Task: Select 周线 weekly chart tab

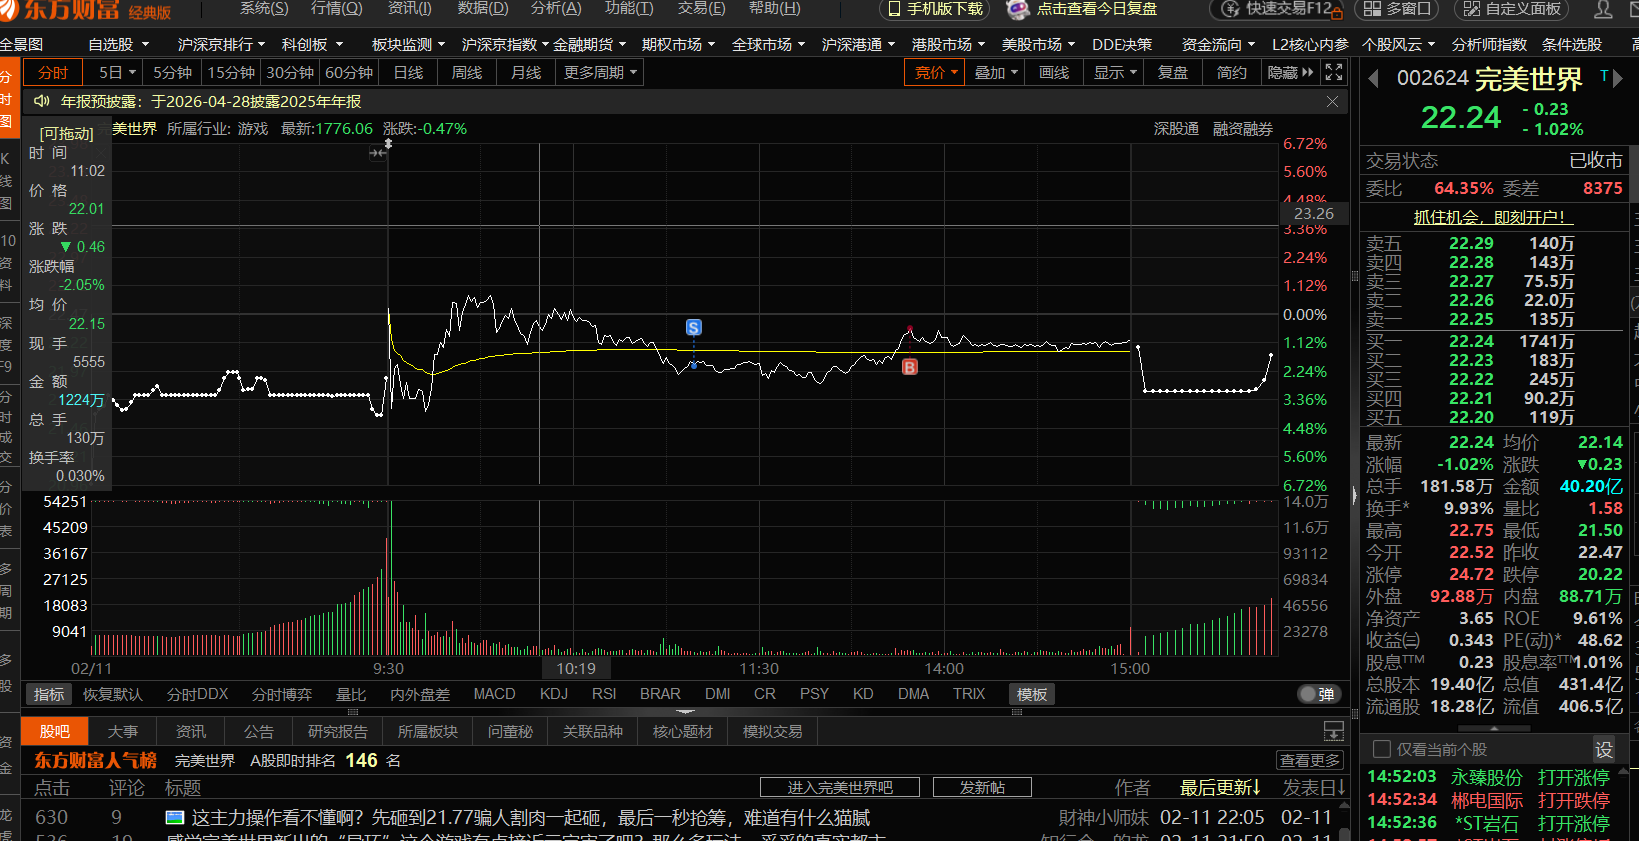Action: tap(467, 73)
